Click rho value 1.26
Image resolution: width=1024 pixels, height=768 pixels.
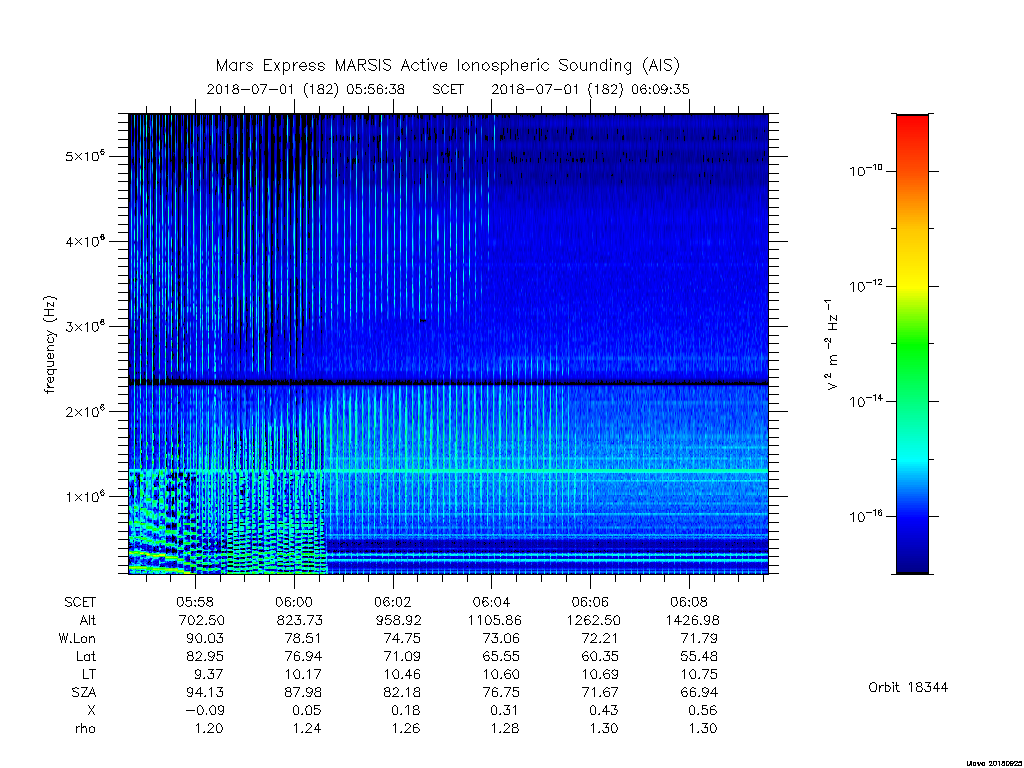(x=406, y=728)
